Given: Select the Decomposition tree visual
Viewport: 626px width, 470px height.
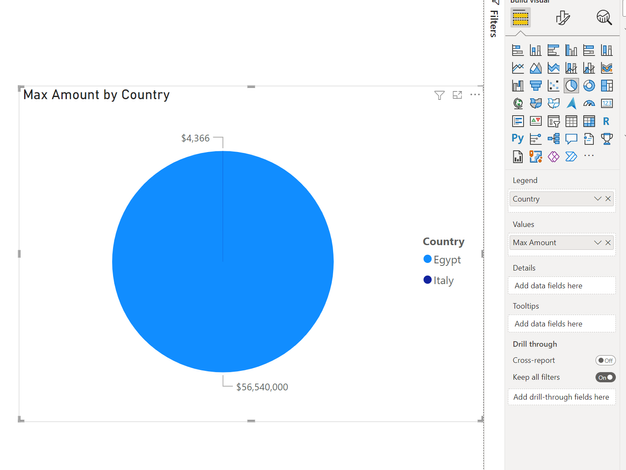Looking at the screenshot, I should [553, 139].
